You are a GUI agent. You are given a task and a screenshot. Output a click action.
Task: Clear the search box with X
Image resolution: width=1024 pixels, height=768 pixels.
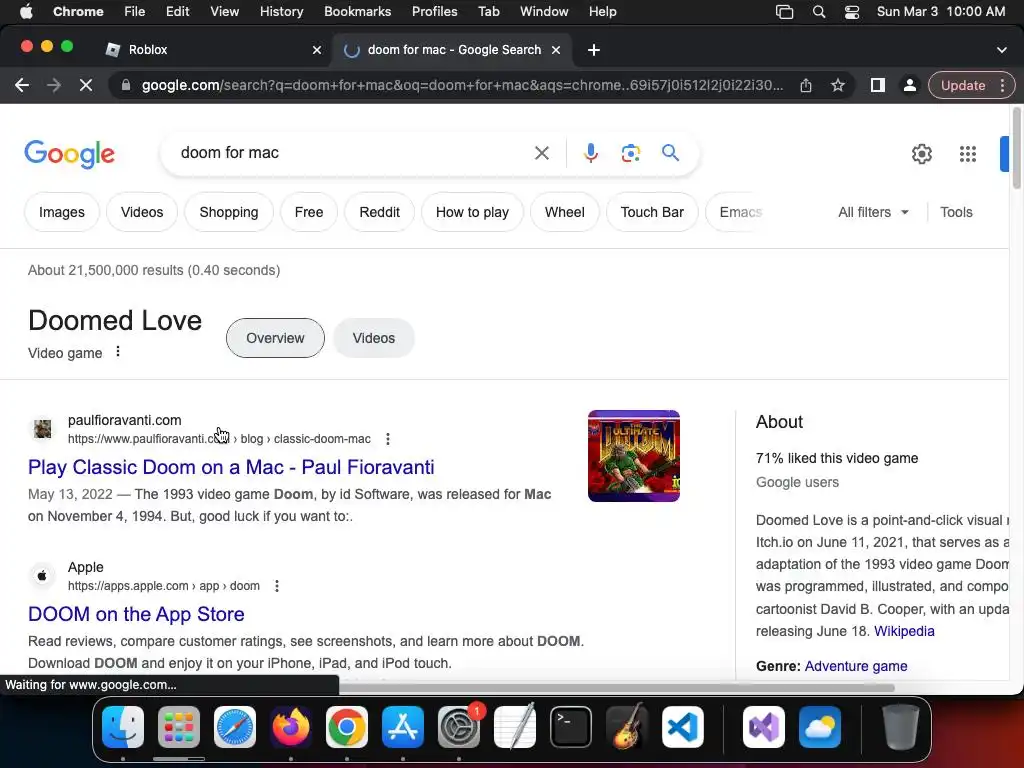point(541,153)
